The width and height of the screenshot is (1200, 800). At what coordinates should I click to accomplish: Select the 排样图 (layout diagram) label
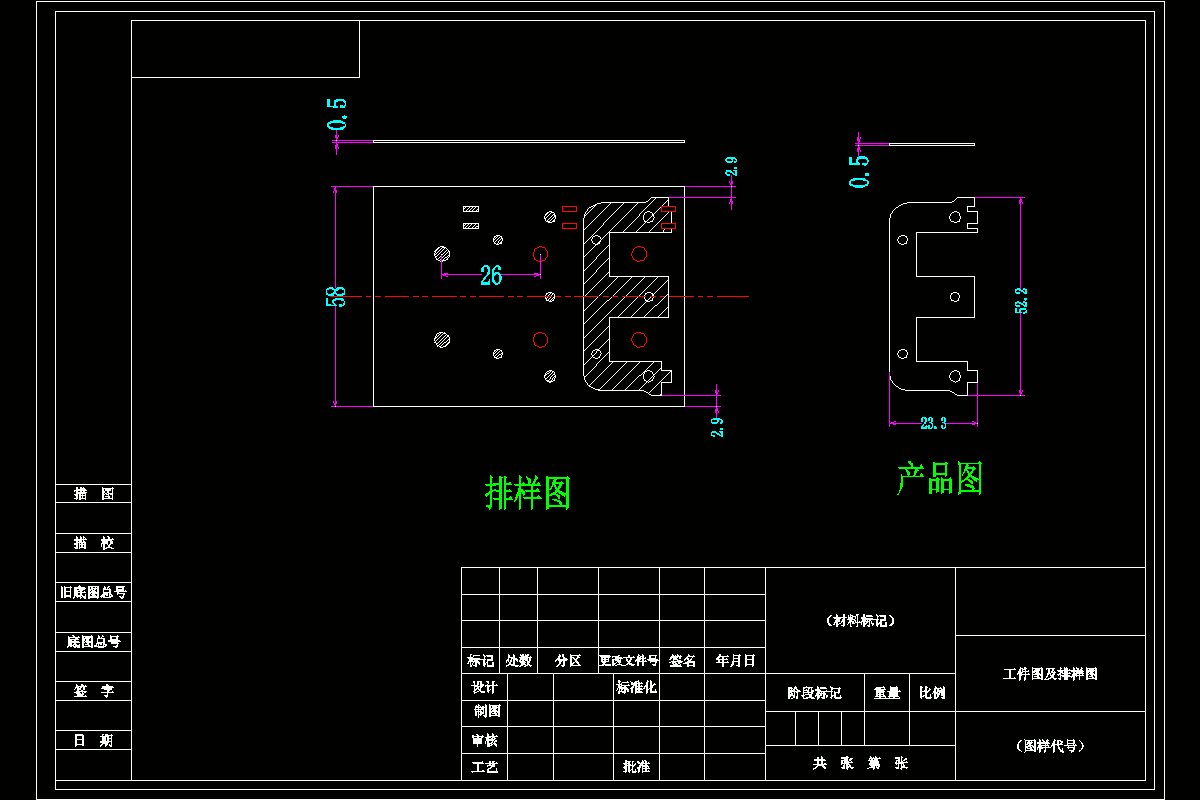[527, 489]
